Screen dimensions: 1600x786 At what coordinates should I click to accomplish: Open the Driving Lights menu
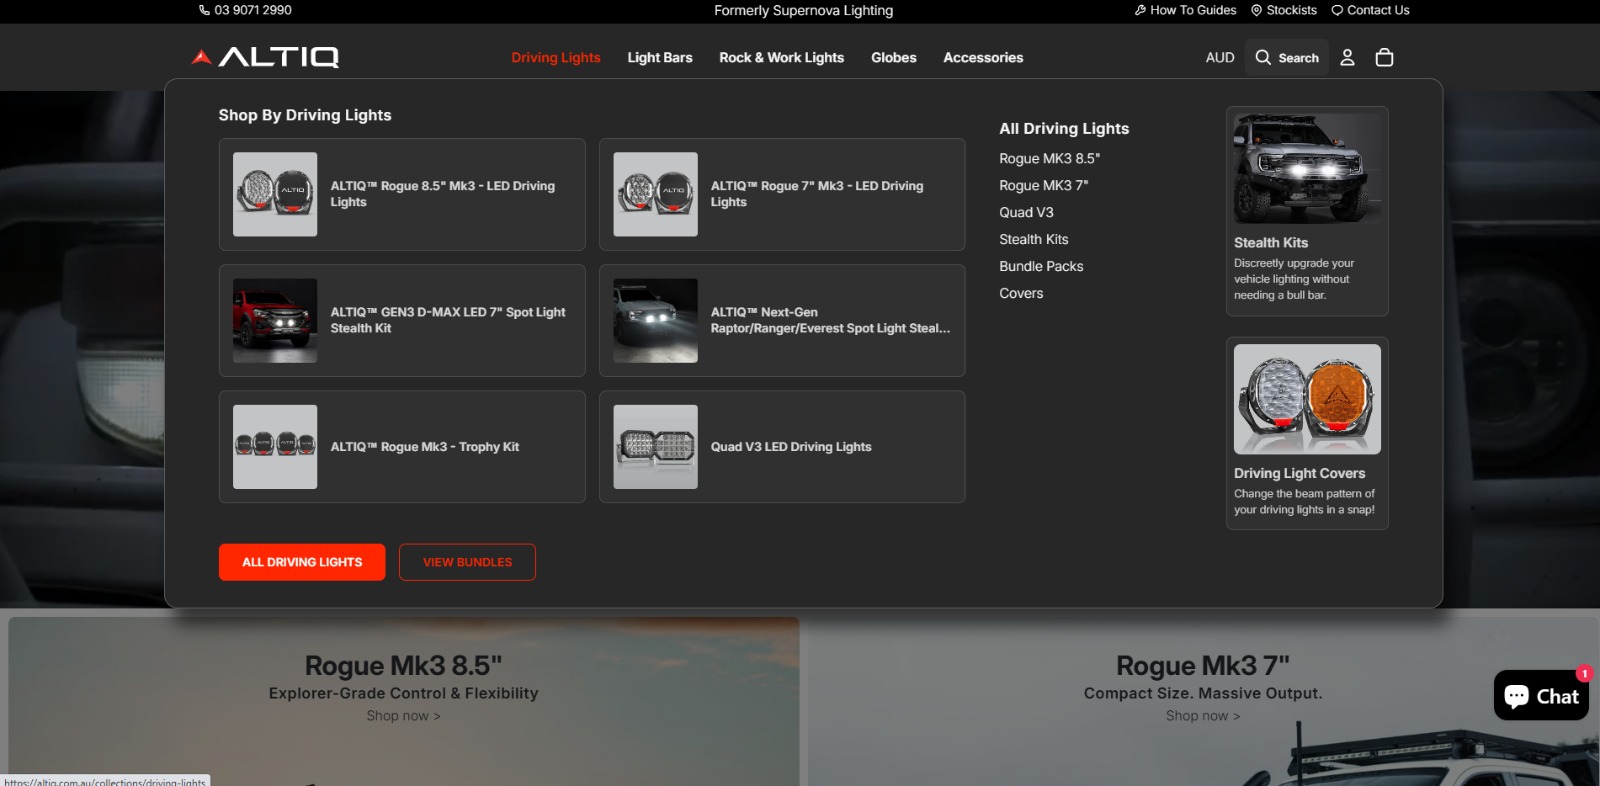coord(556,57)
